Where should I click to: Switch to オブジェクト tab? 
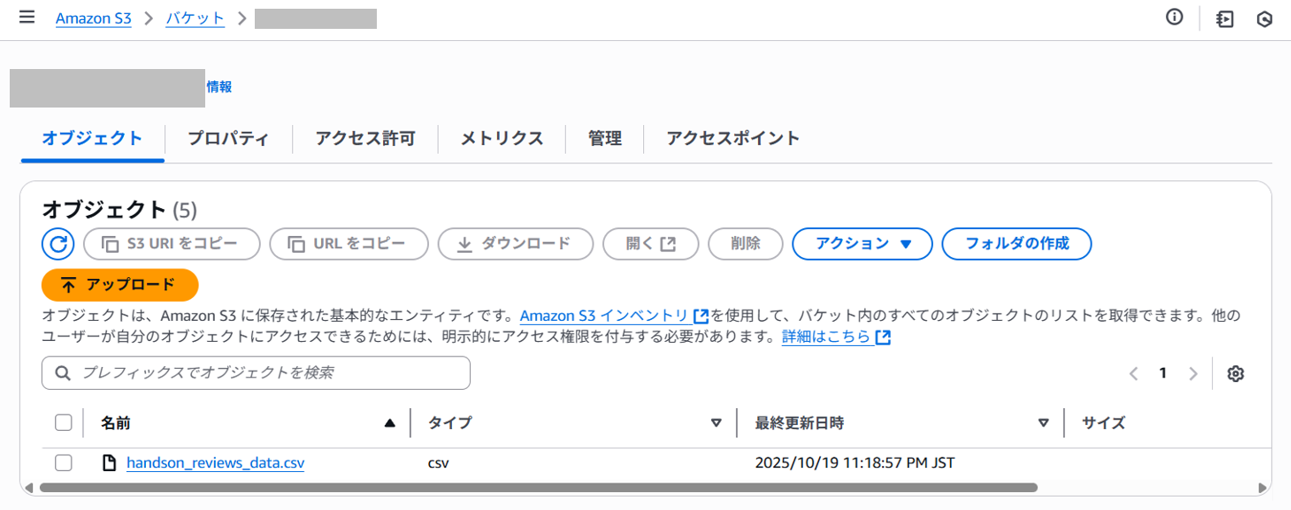(x=92, y=139)
